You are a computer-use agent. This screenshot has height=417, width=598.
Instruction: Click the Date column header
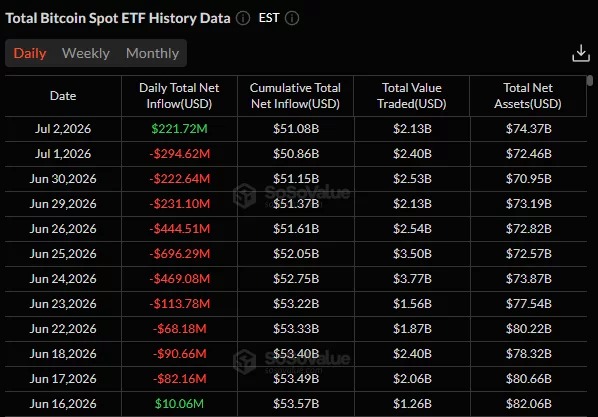coord(63,96)
